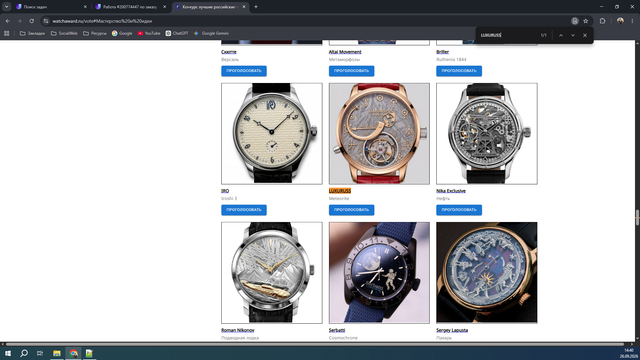640x360 pixels.
Task: Open the ChatGPT bookmark
Action: (177, 33)
